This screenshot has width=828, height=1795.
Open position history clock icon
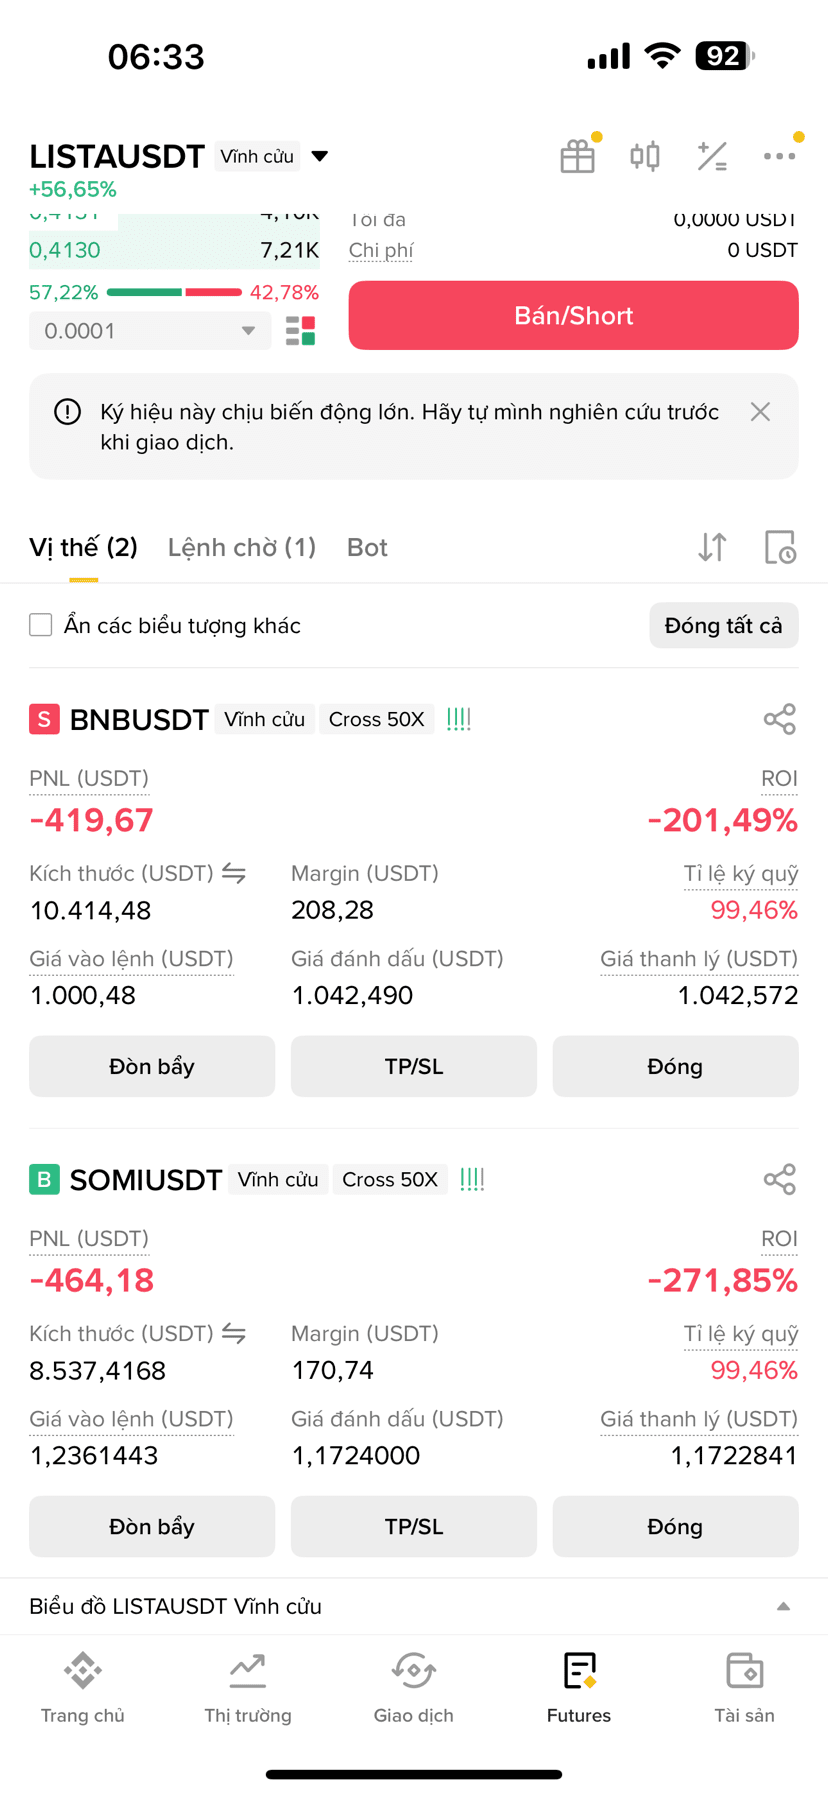[780, 547]
